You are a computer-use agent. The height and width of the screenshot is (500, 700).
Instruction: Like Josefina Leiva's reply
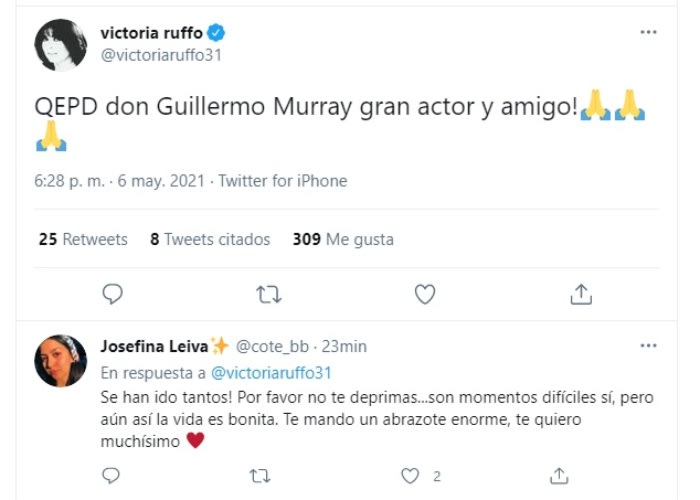click(x=410, y=474)
